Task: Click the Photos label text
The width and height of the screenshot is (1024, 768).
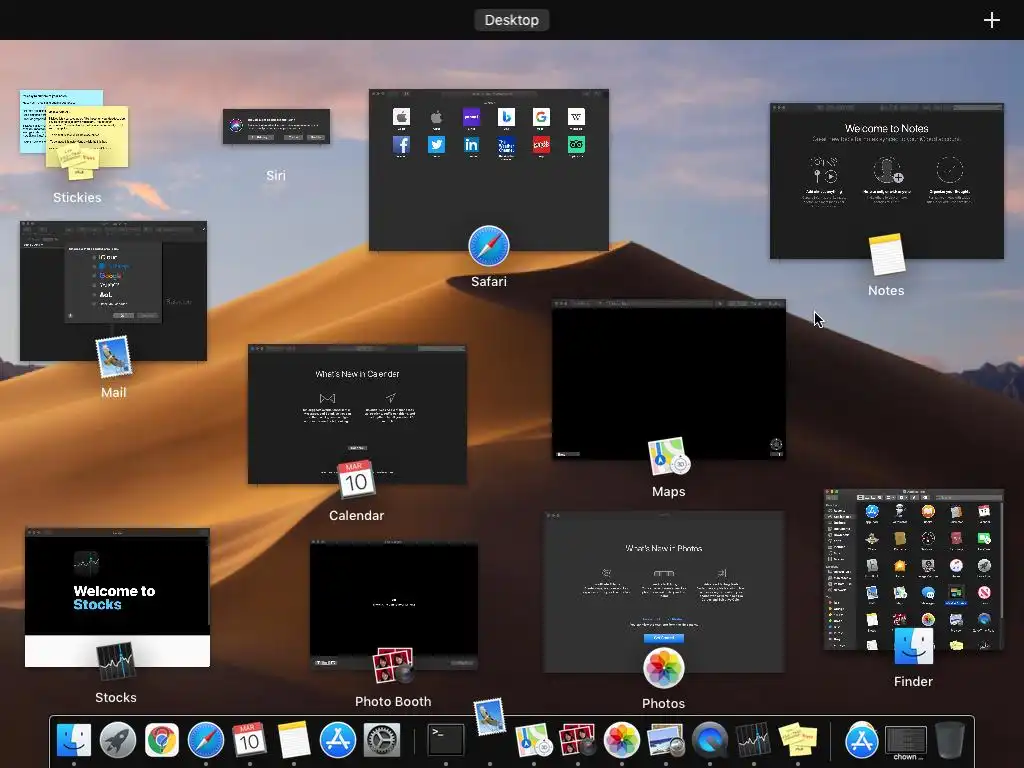Action: pos(664,703)
